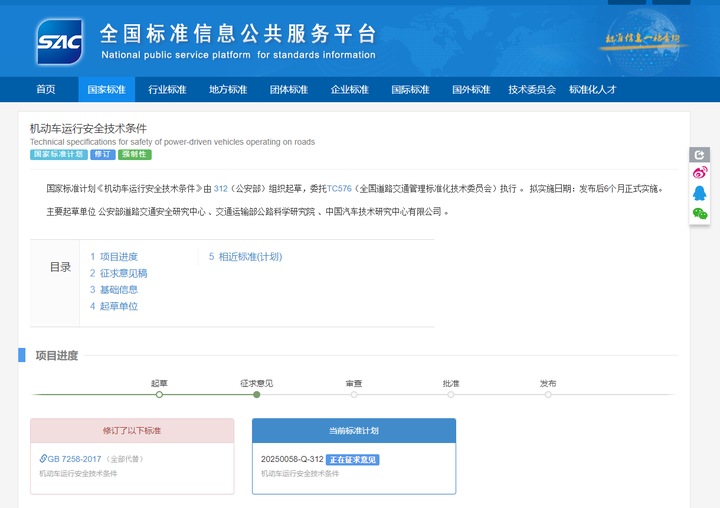Jump to contents item 1 项目进度
The width and height of the screenshot is (720, 508).
(x=114, y=257)
